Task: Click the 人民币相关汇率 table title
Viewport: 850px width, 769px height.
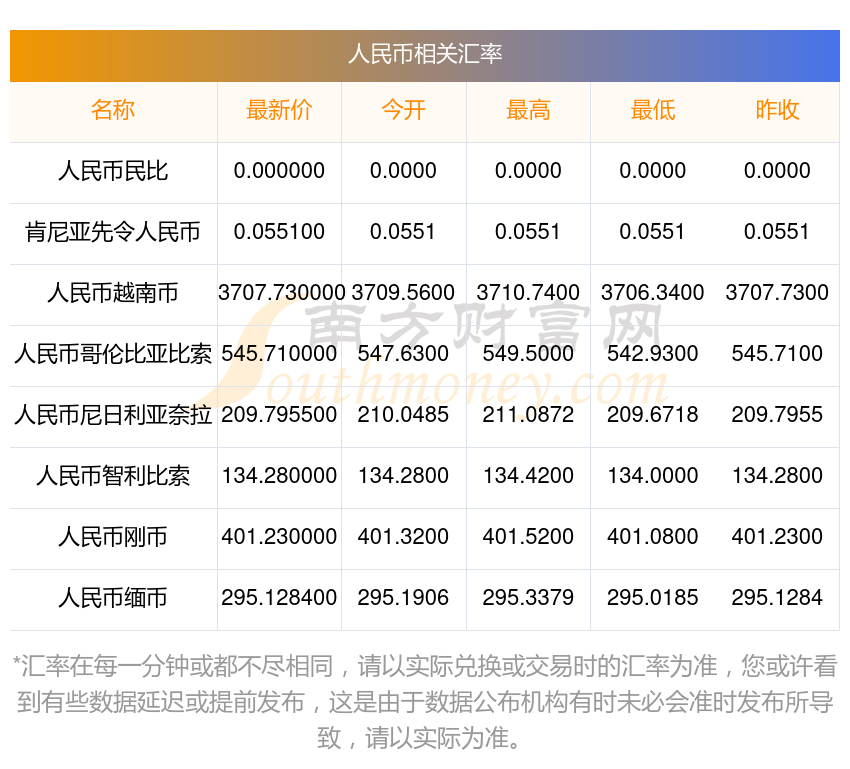Action: point(425,54)
